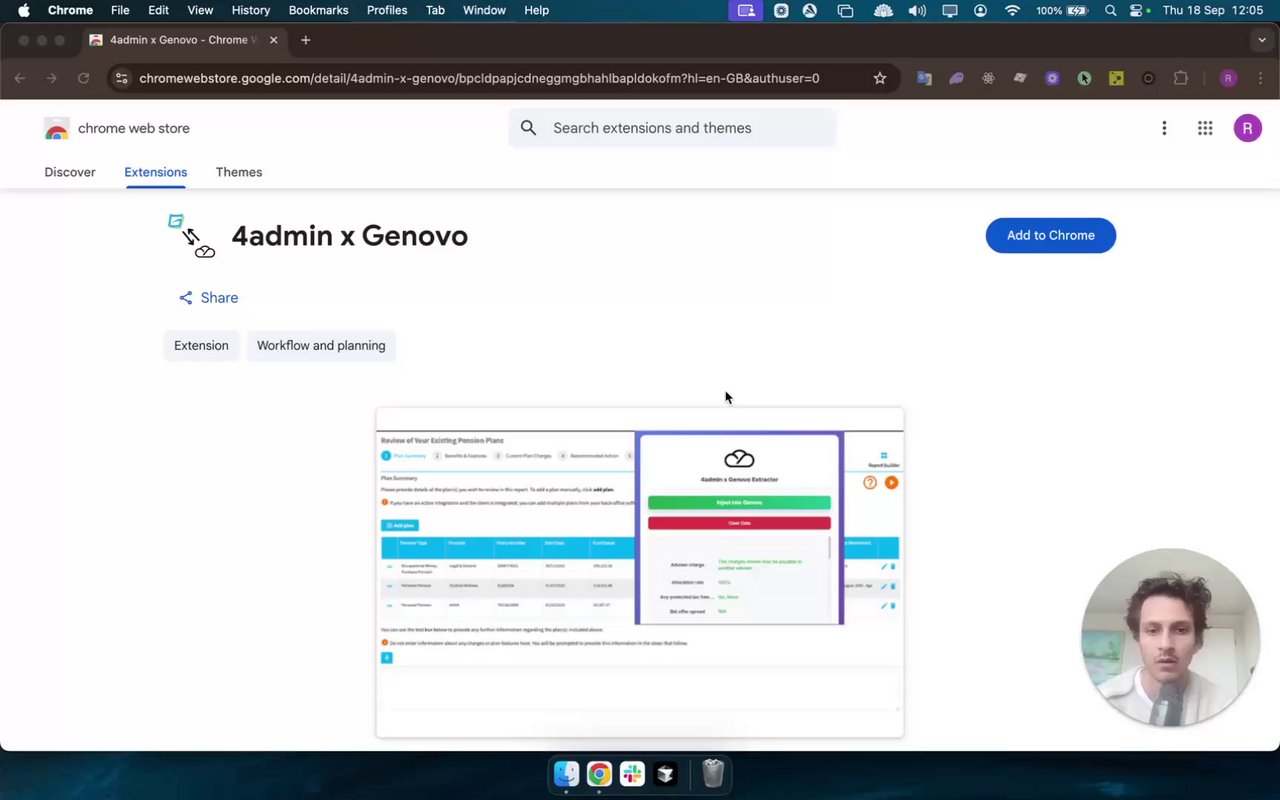Click the date and time in menu bar

pos(1215,10)
